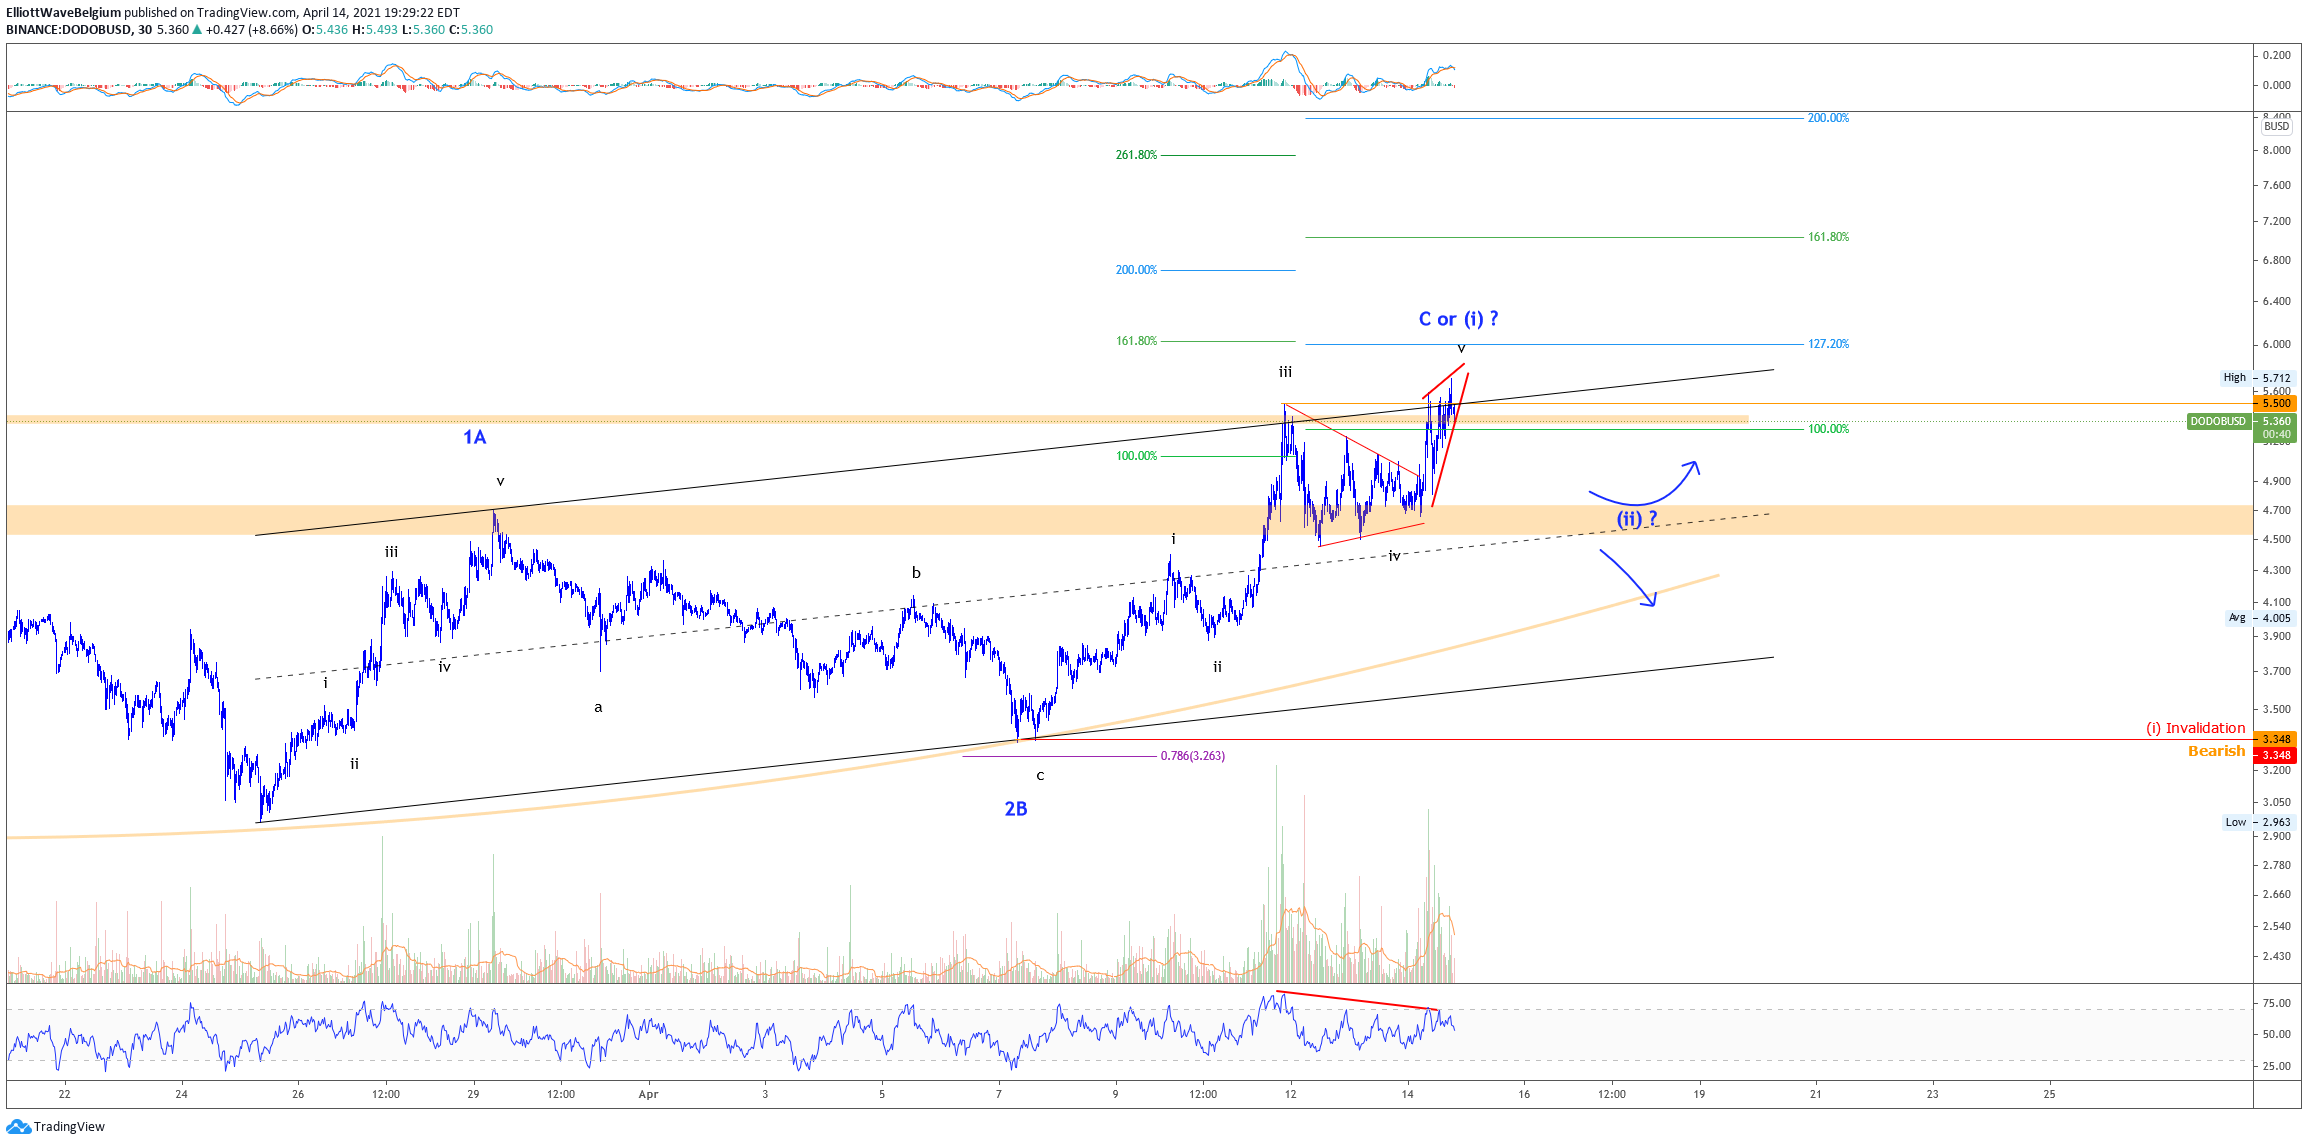Select the blue downward arrow drawing
This screenshot has height=1145, width=2308.
(1628, 578)
